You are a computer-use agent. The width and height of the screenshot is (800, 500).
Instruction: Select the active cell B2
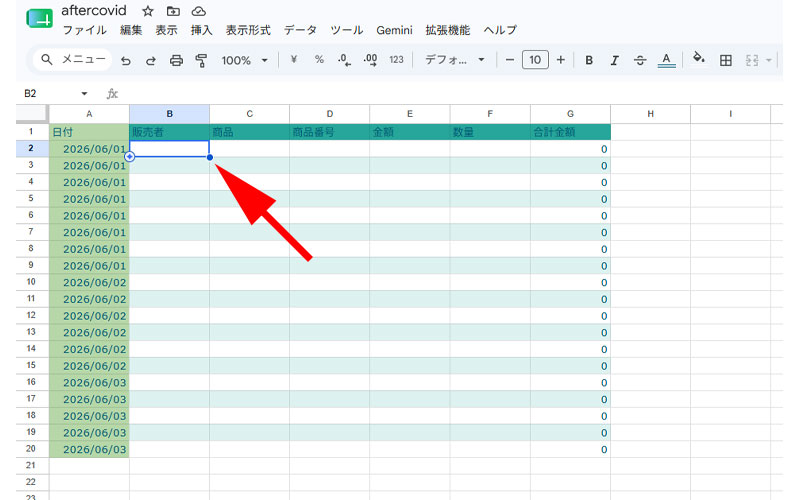169,149
